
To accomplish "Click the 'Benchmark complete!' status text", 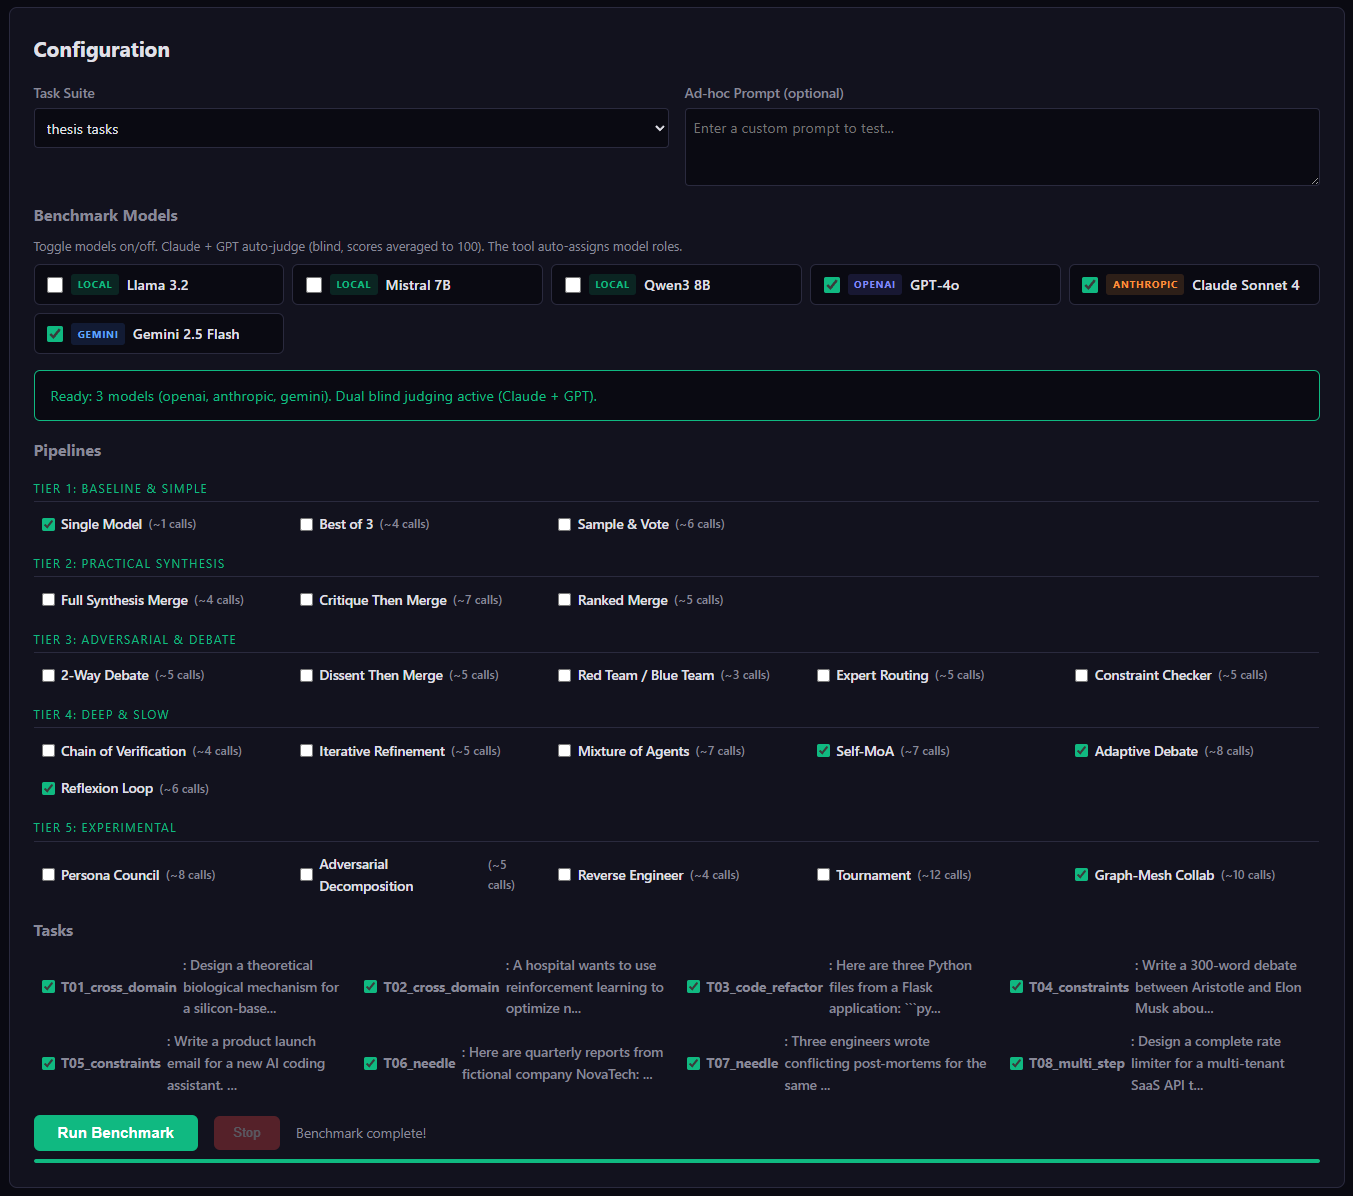I will (x=361, y=1133).
